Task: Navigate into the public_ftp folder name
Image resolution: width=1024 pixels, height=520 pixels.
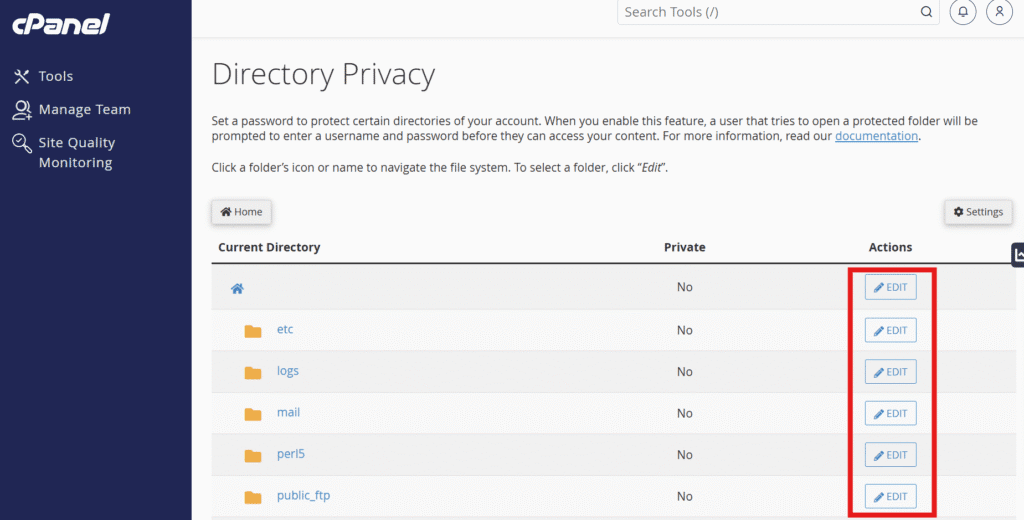Action: click(x=303, y=496)
